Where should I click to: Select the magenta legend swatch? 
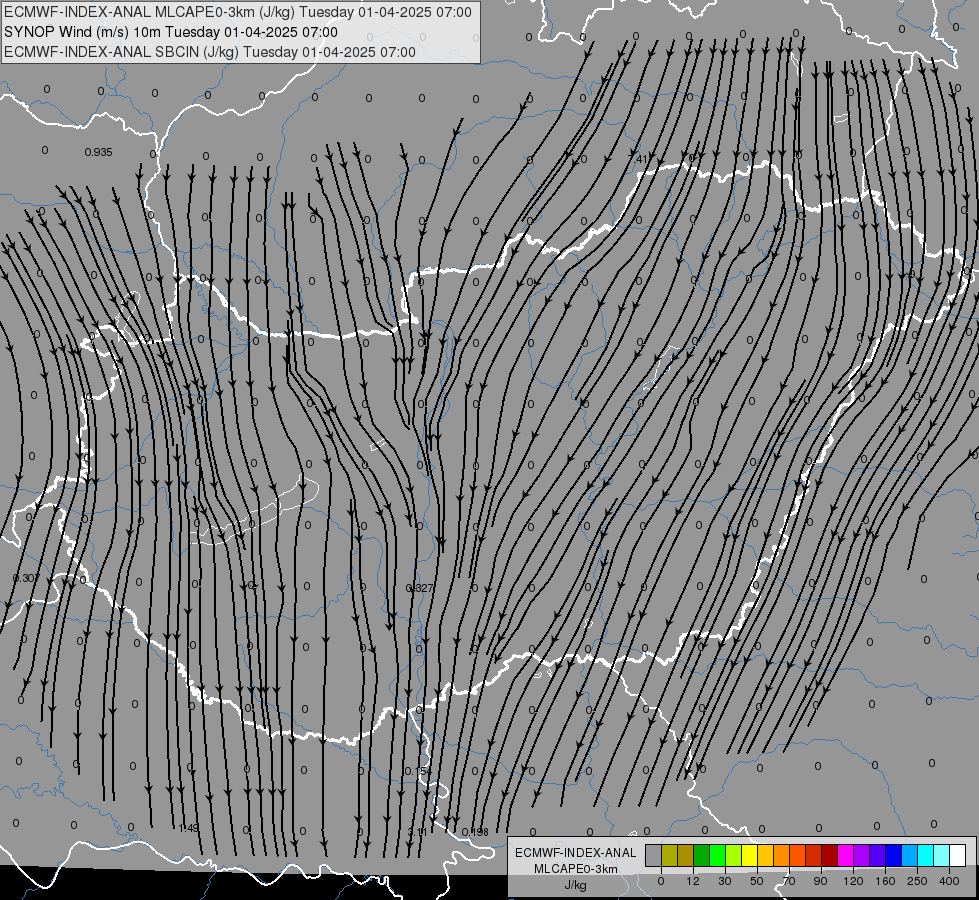pos(845,855)
